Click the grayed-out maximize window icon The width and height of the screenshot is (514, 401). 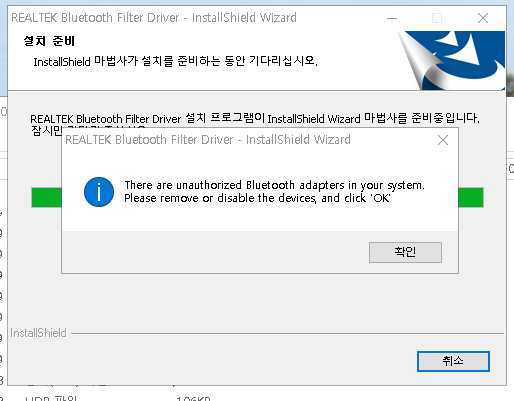437,18
